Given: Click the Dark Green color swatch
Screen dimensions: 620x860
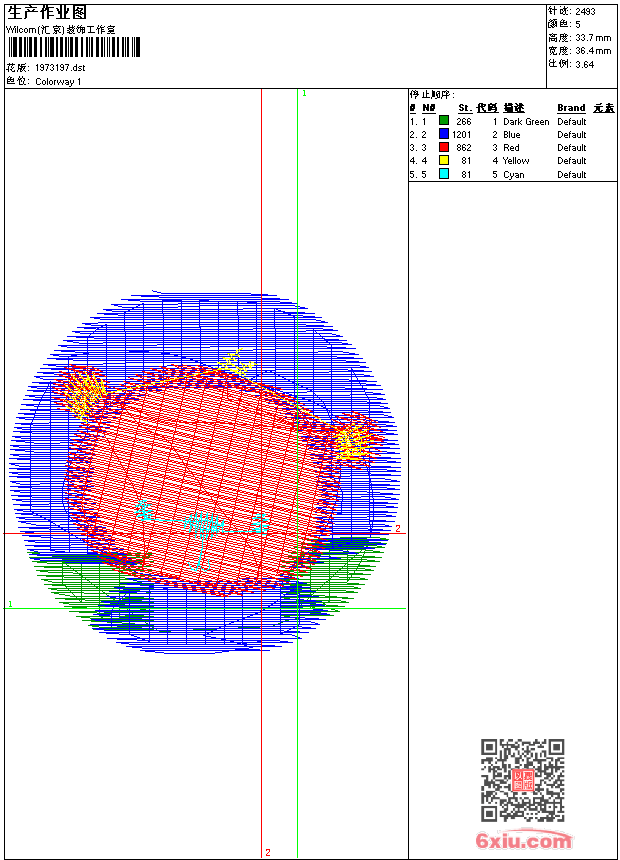Looking at the screenshot, I should [444, 121].
